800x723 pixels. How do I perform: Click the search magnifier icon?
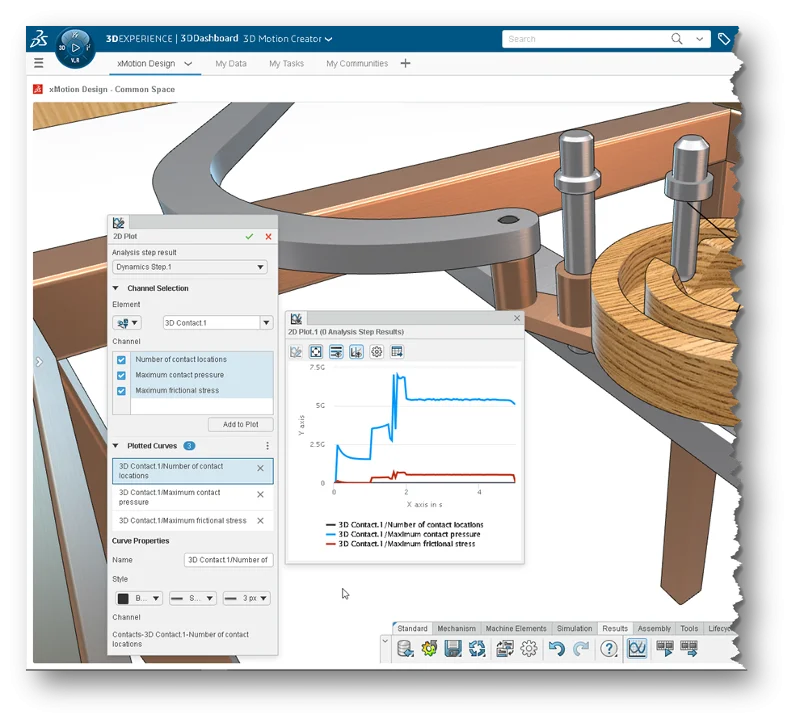(x=677, y=39)
